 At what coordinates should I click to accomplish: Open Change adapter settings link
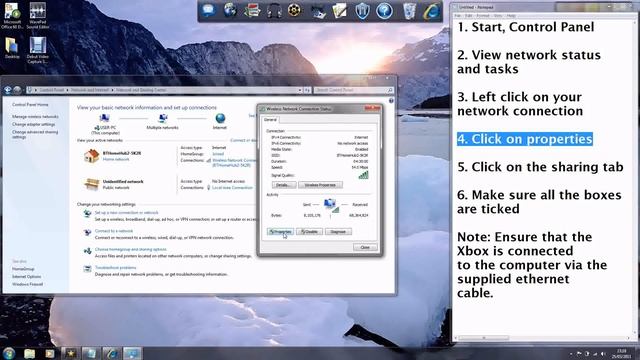point(33,124)
